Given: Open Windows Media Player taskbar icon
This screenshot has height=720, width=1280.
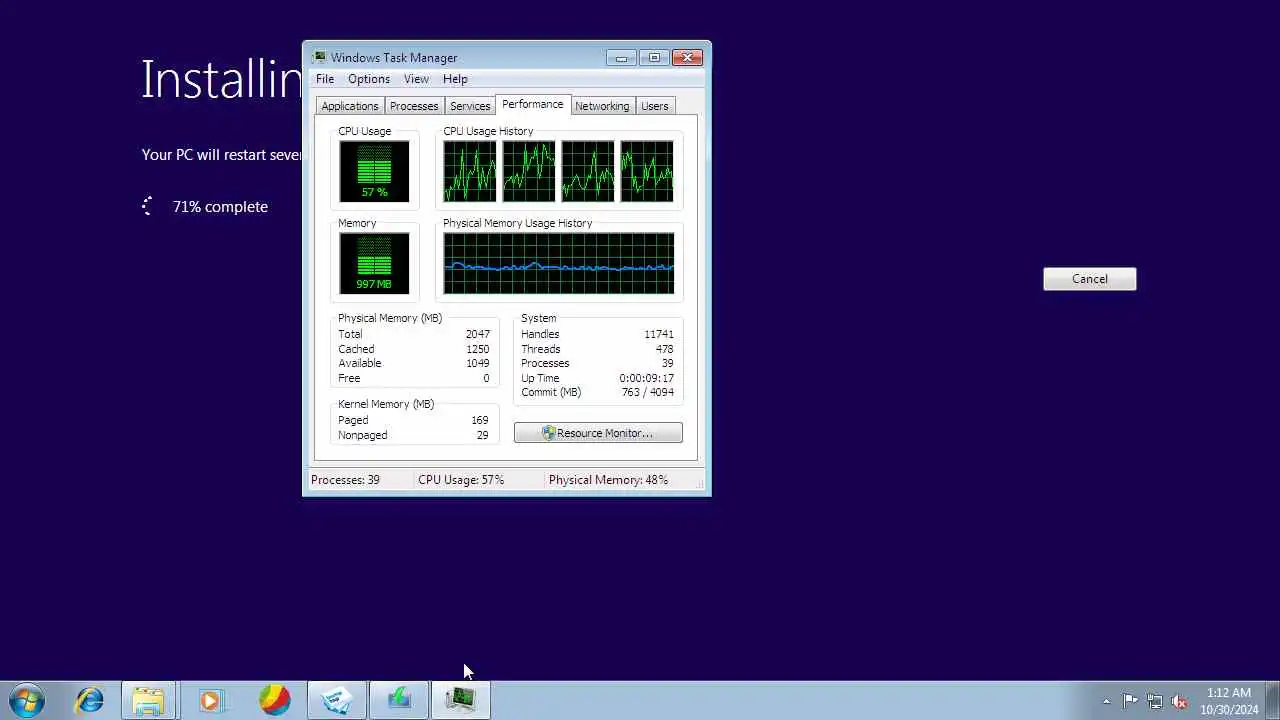Looking at the screenshot, I should pos(211,700).
